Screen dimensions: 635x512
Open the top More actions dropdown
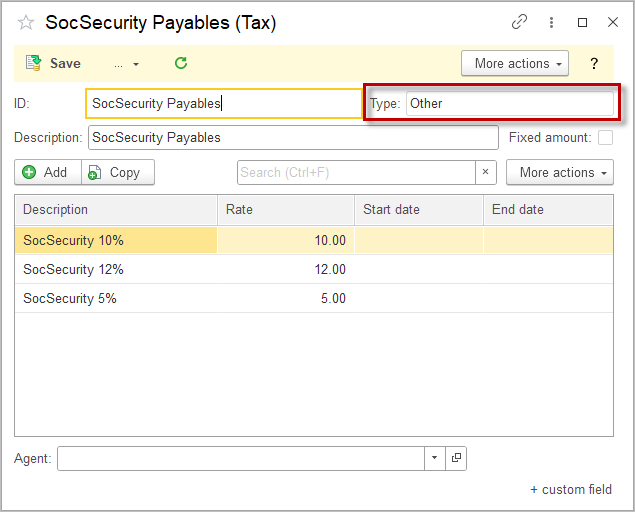tap(514, 64)
